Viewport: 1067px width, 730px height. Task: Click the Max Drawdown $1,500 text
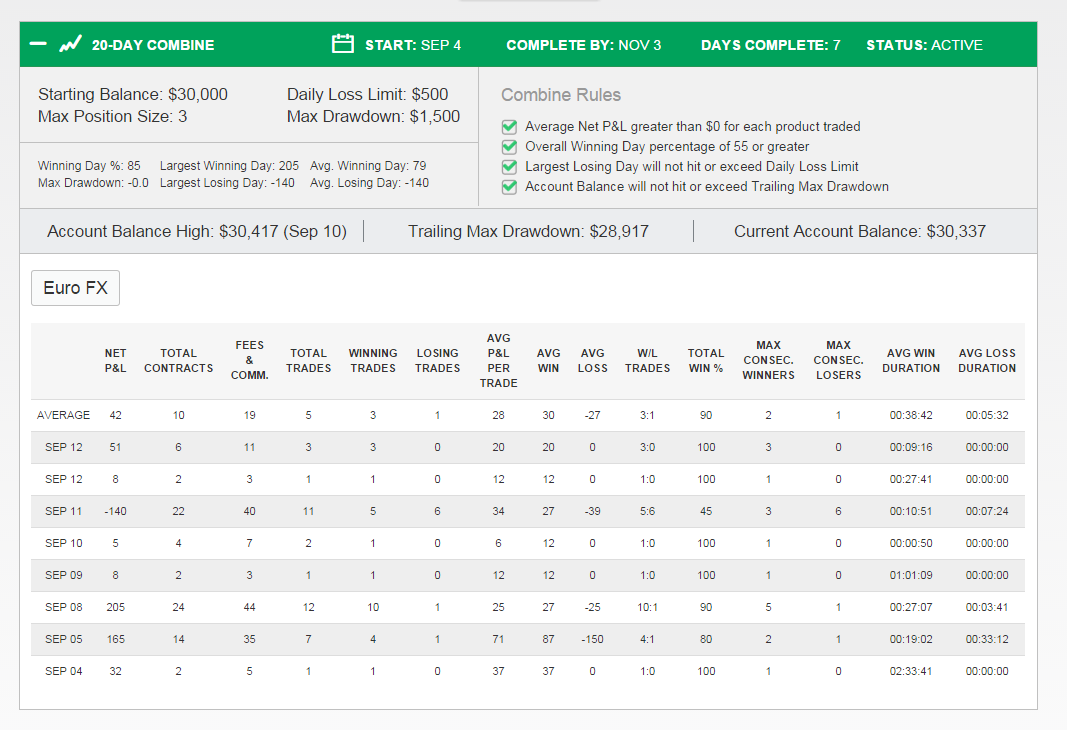374,116
